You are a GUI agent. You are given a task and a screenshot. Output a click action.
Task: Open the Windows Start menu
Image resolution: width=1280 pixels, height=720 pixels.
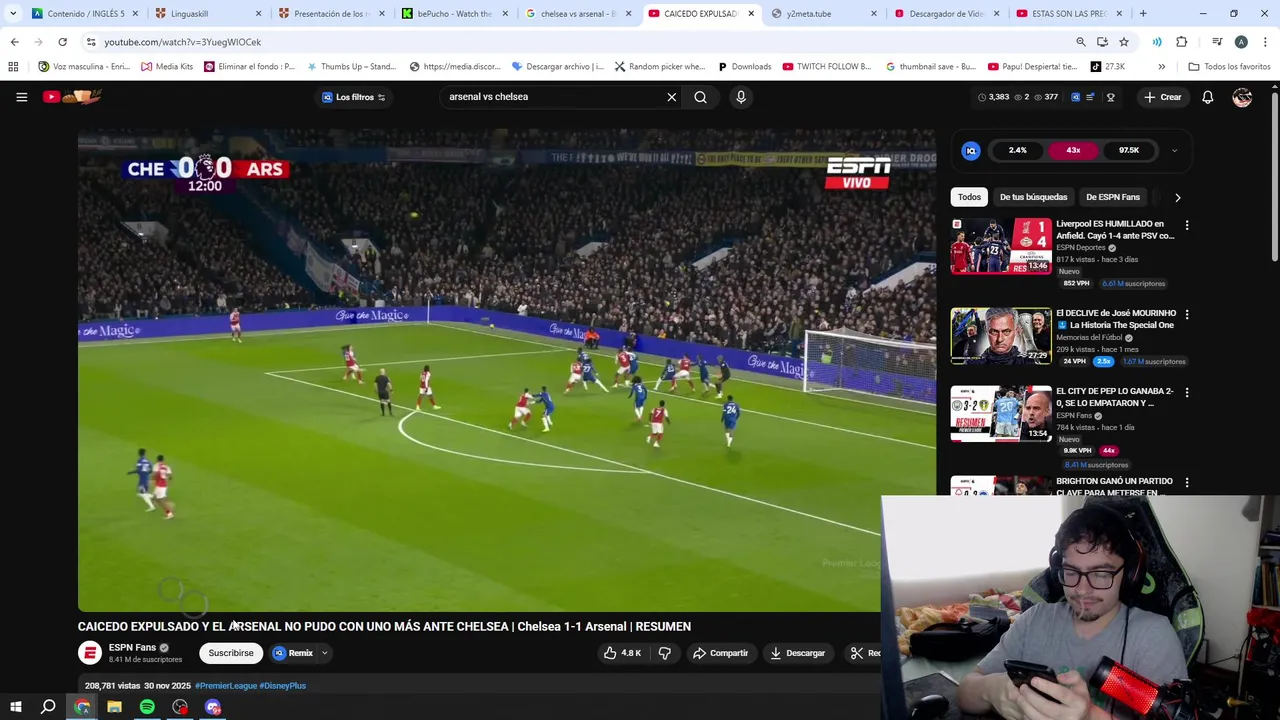(x=16, y=707)
